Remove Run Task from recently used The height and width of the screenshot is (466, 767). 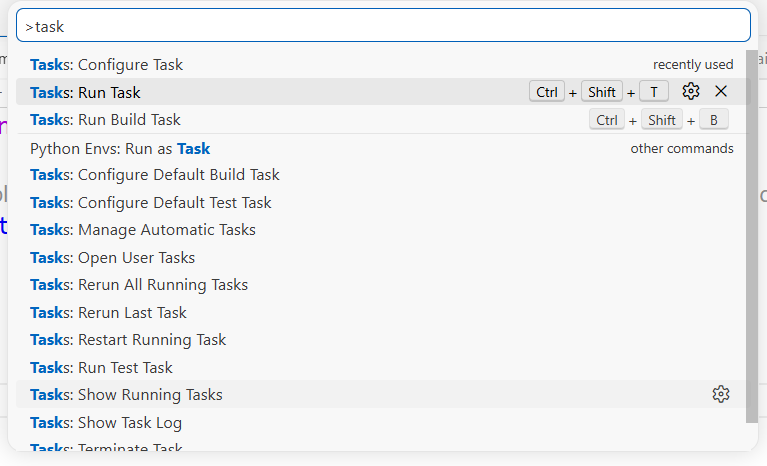tap(721, 91)
